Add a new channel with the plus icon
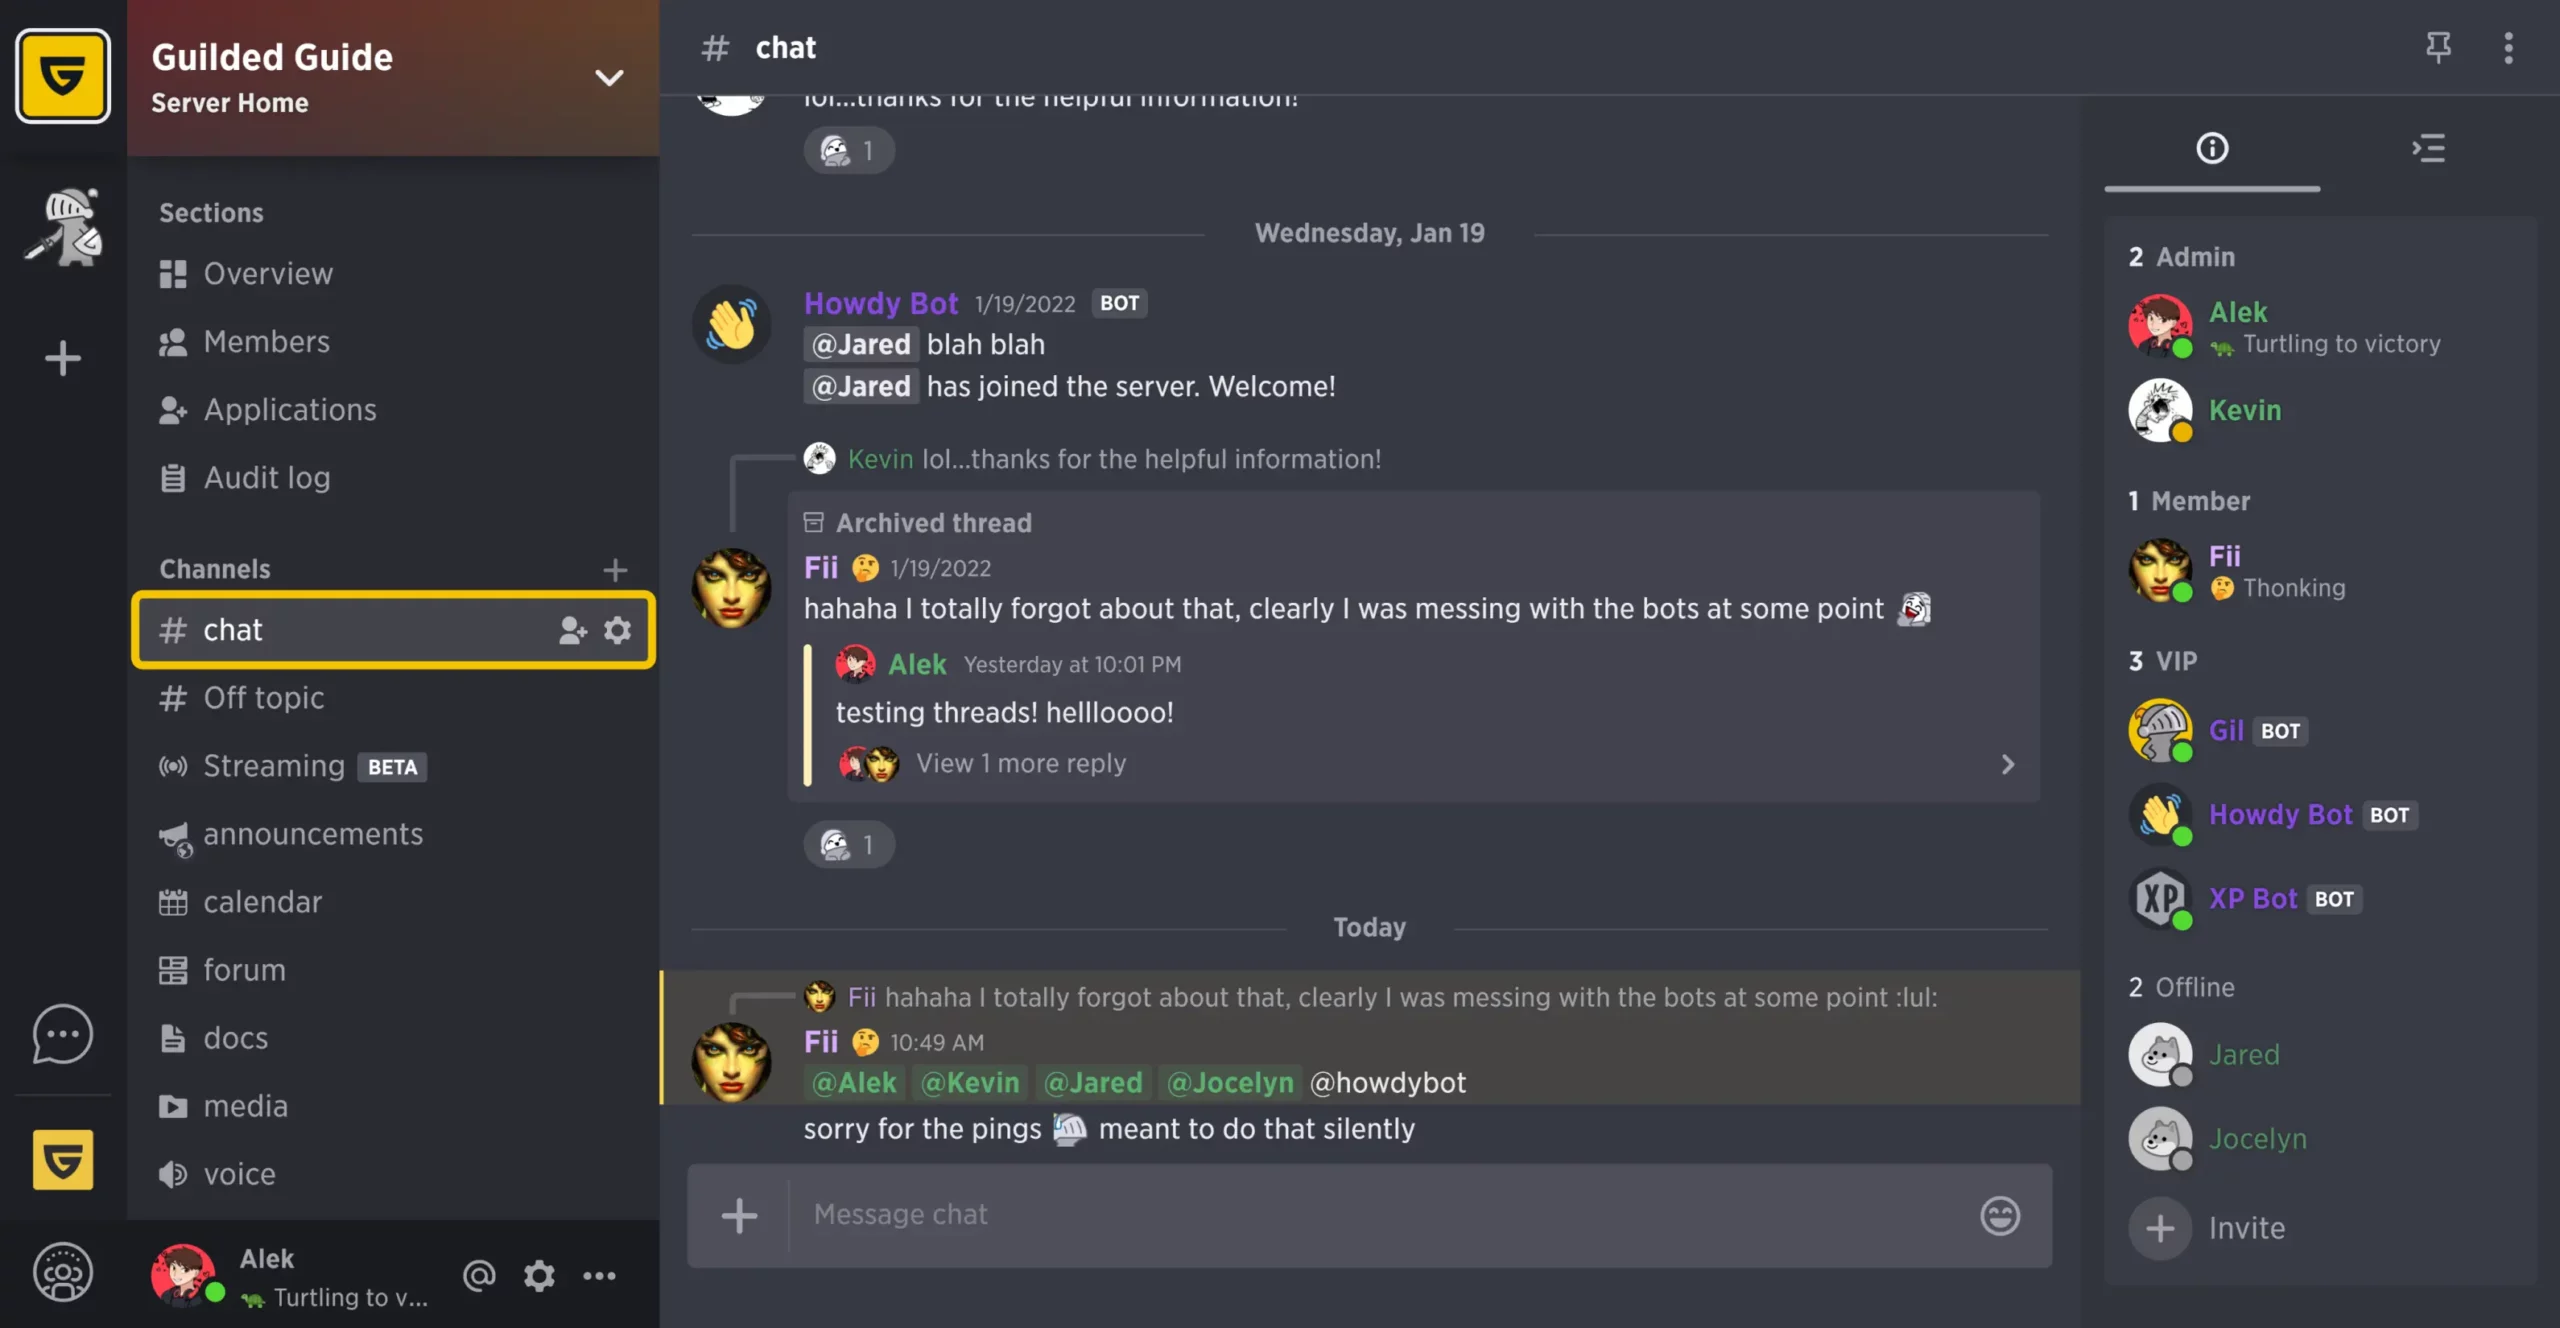Image resolution: width=2560 pixels, height=1328 pixels. coord(615,569)
